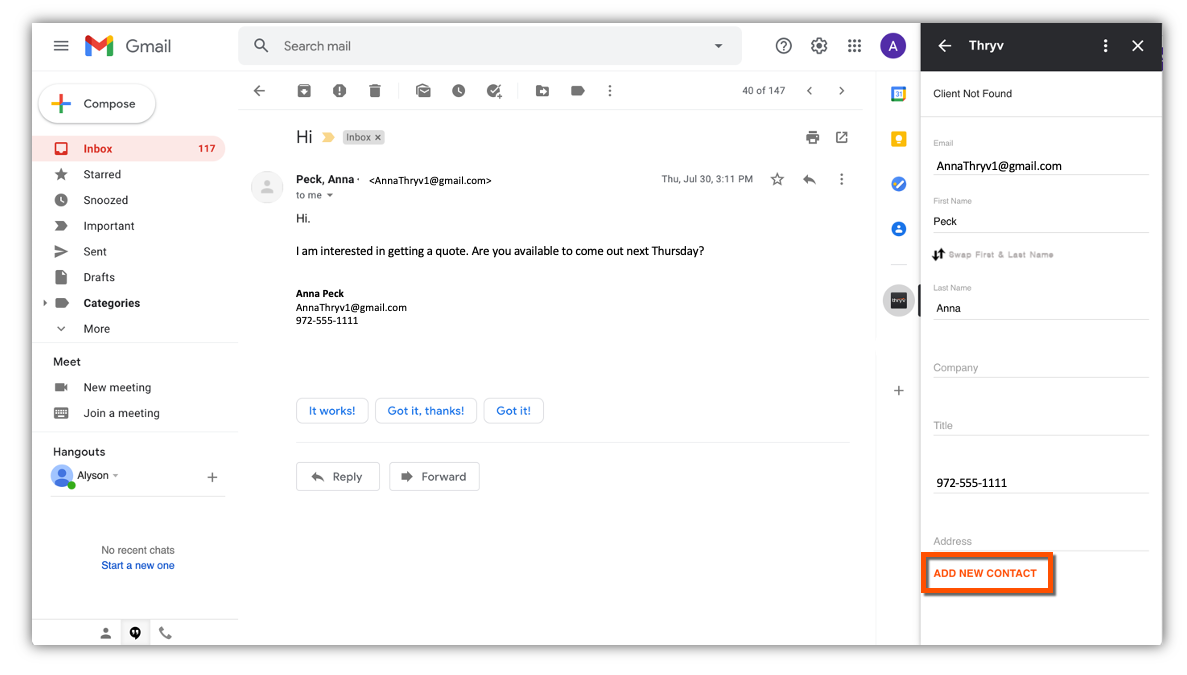This screenshot has width=1187, height=675.
Task: Open email in a new window
Action: click(x=842, y=137)
